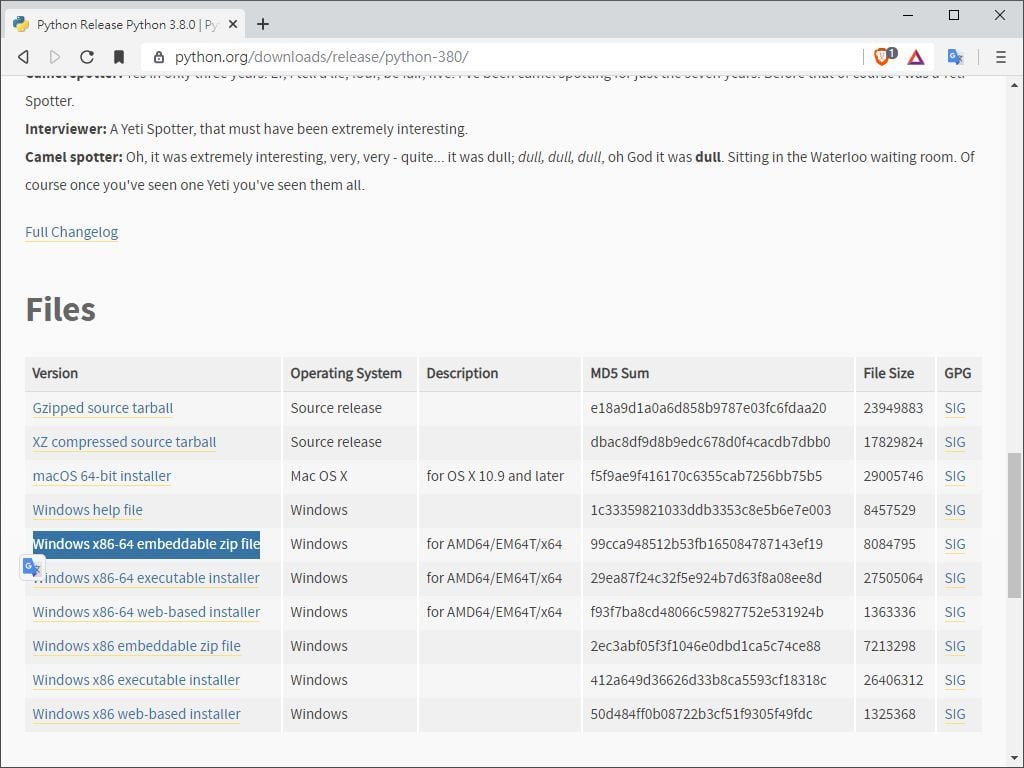1024x768 pixels.
Task: Click 'for OS X 10.9 and later' description
Action: click(495, 476)
